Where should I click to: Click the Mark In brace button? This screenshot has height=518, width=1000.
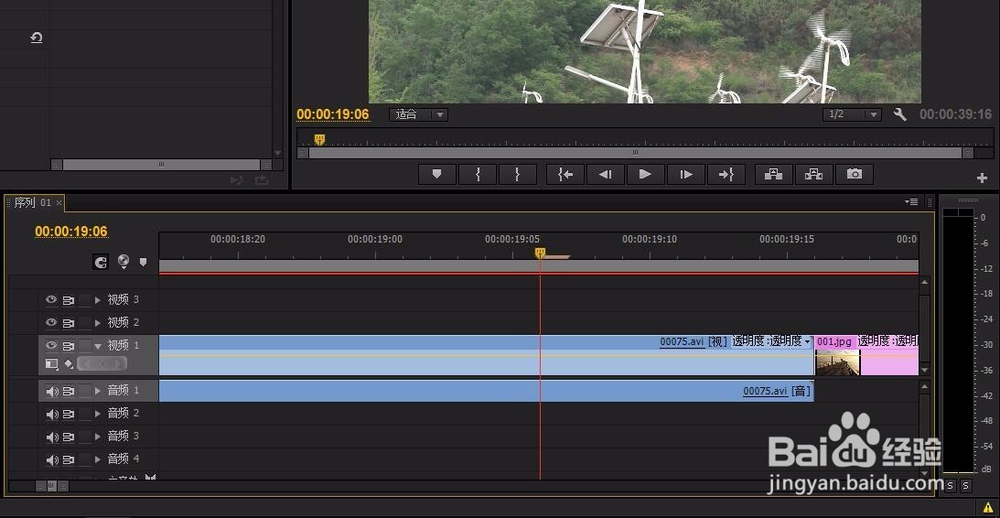(x=477, y=174)
